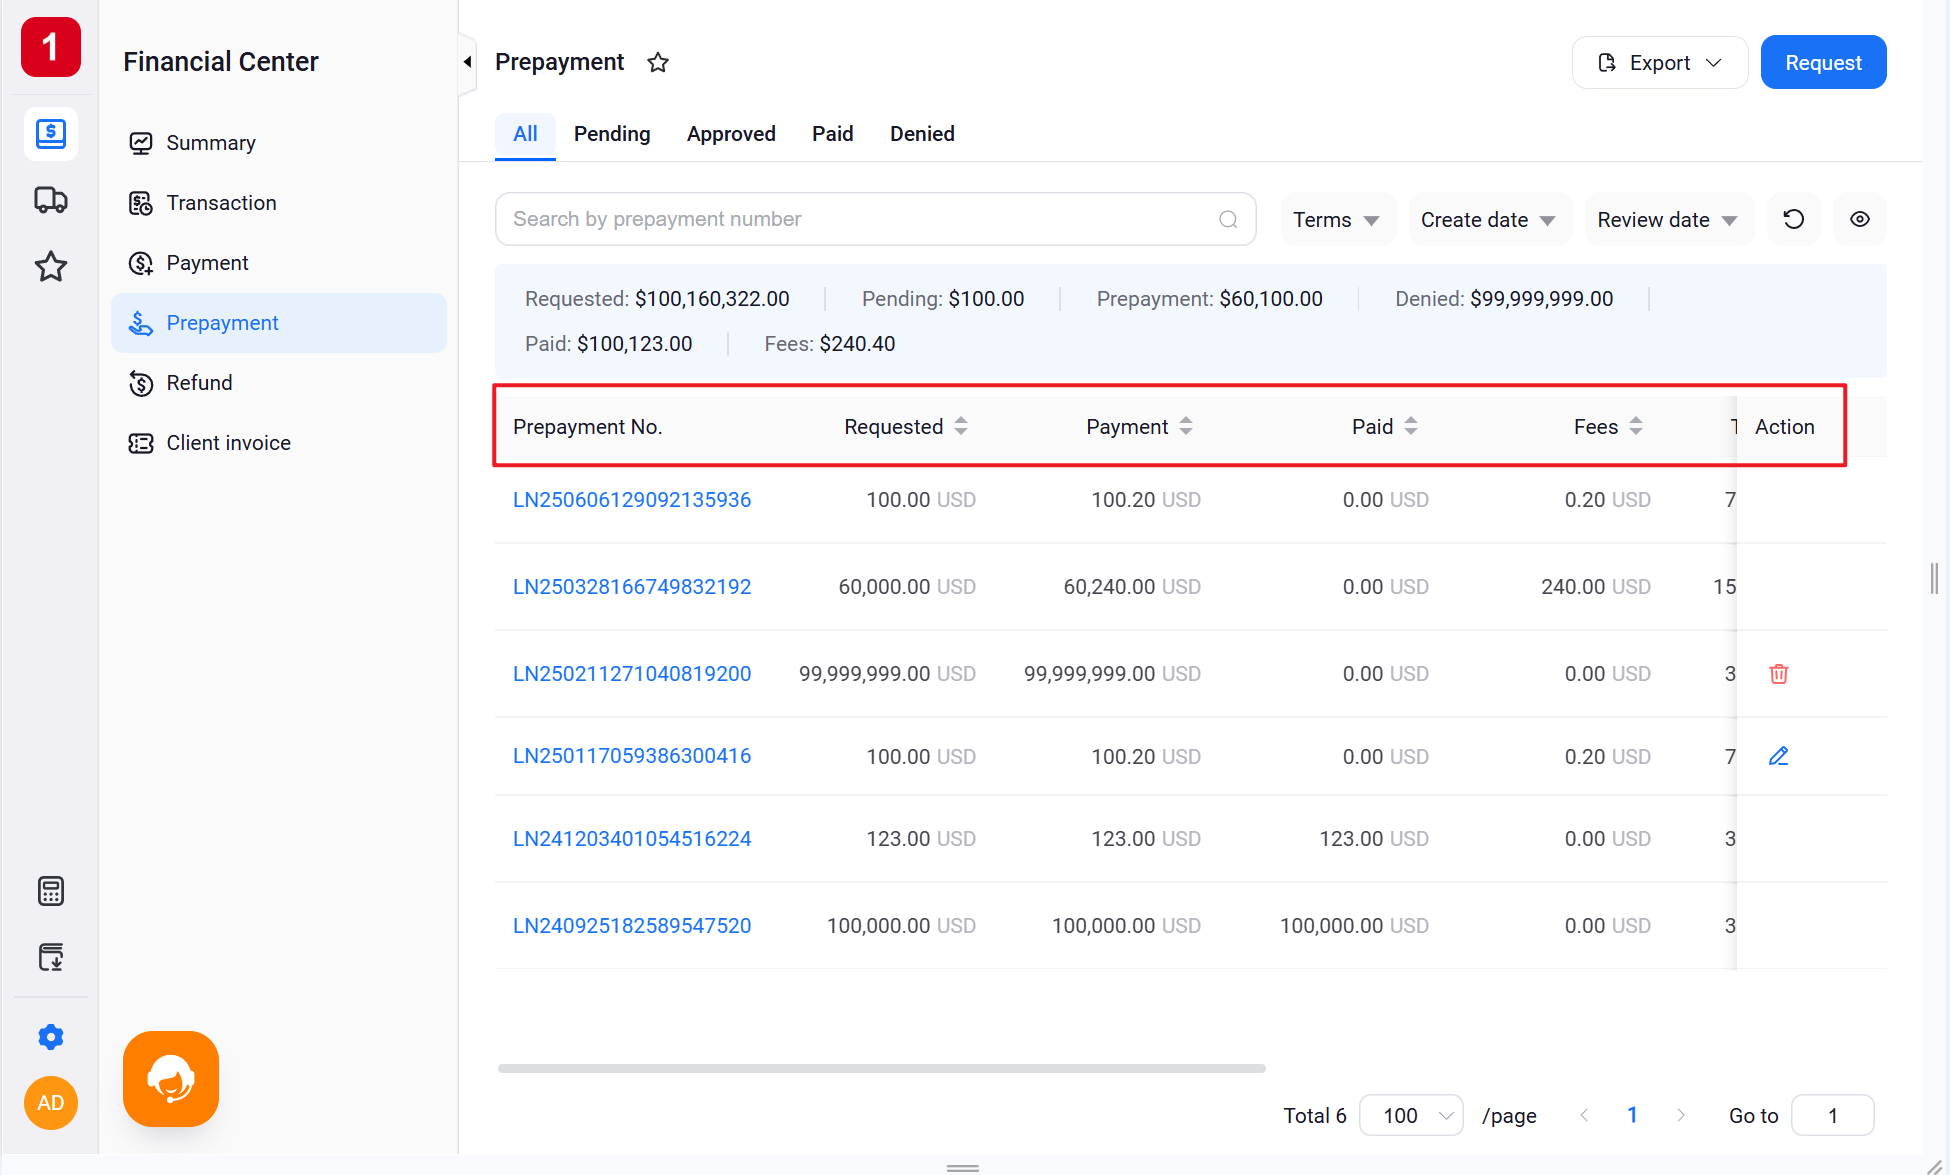Click the 240.00 USD fees cell
The height and width of the screenshot is (1175, 1950).
click(x=1596, y=587)
